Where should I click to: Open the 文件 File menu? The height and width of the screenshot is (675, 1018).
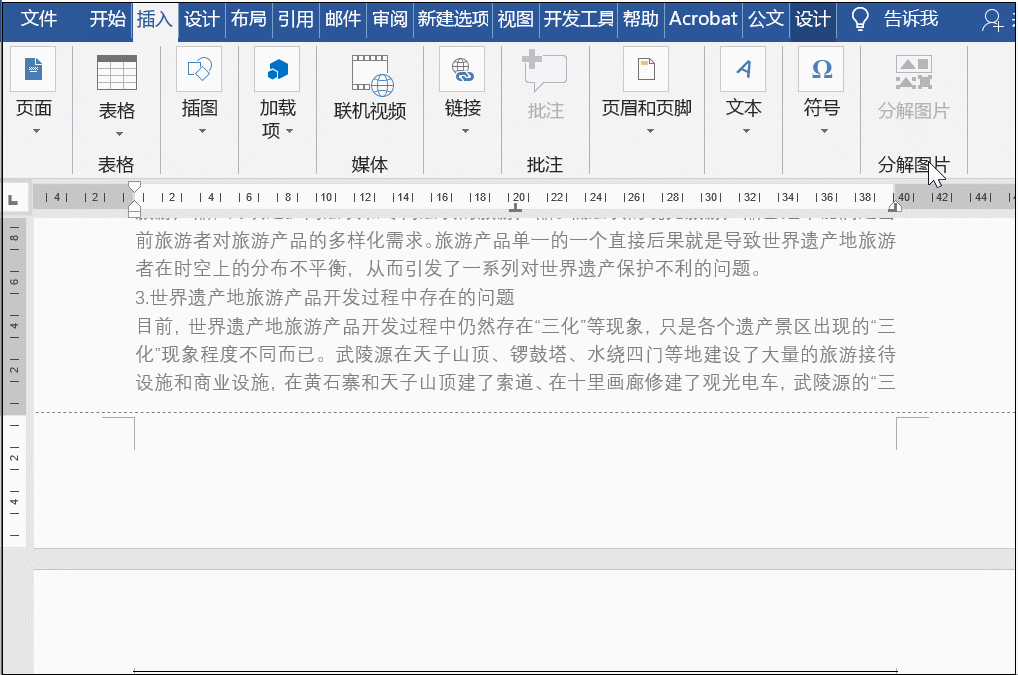(39, 18)
